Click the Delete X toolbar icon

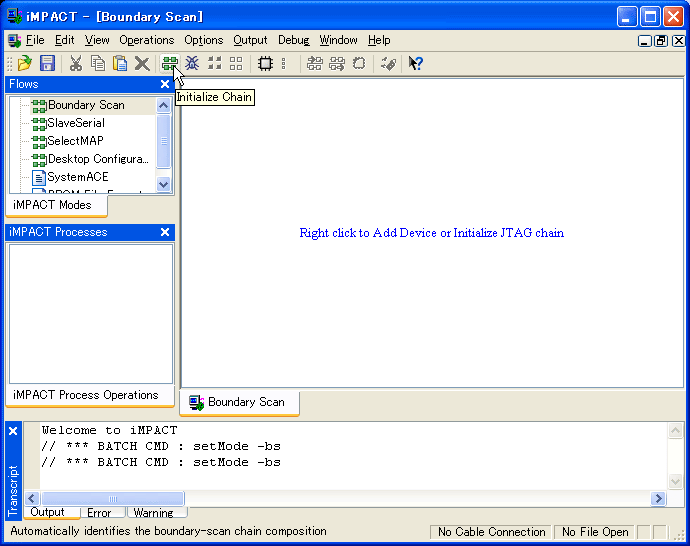click(142, 63)
